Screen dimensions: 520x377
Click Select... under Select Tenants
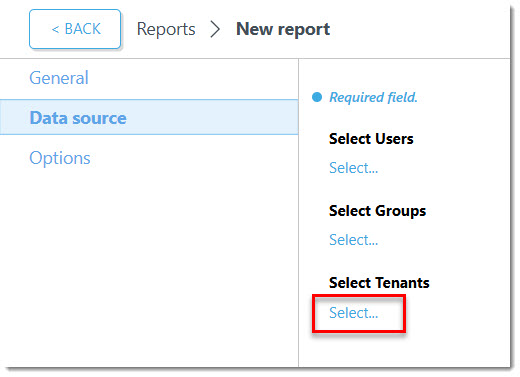(x=354, y=313)
